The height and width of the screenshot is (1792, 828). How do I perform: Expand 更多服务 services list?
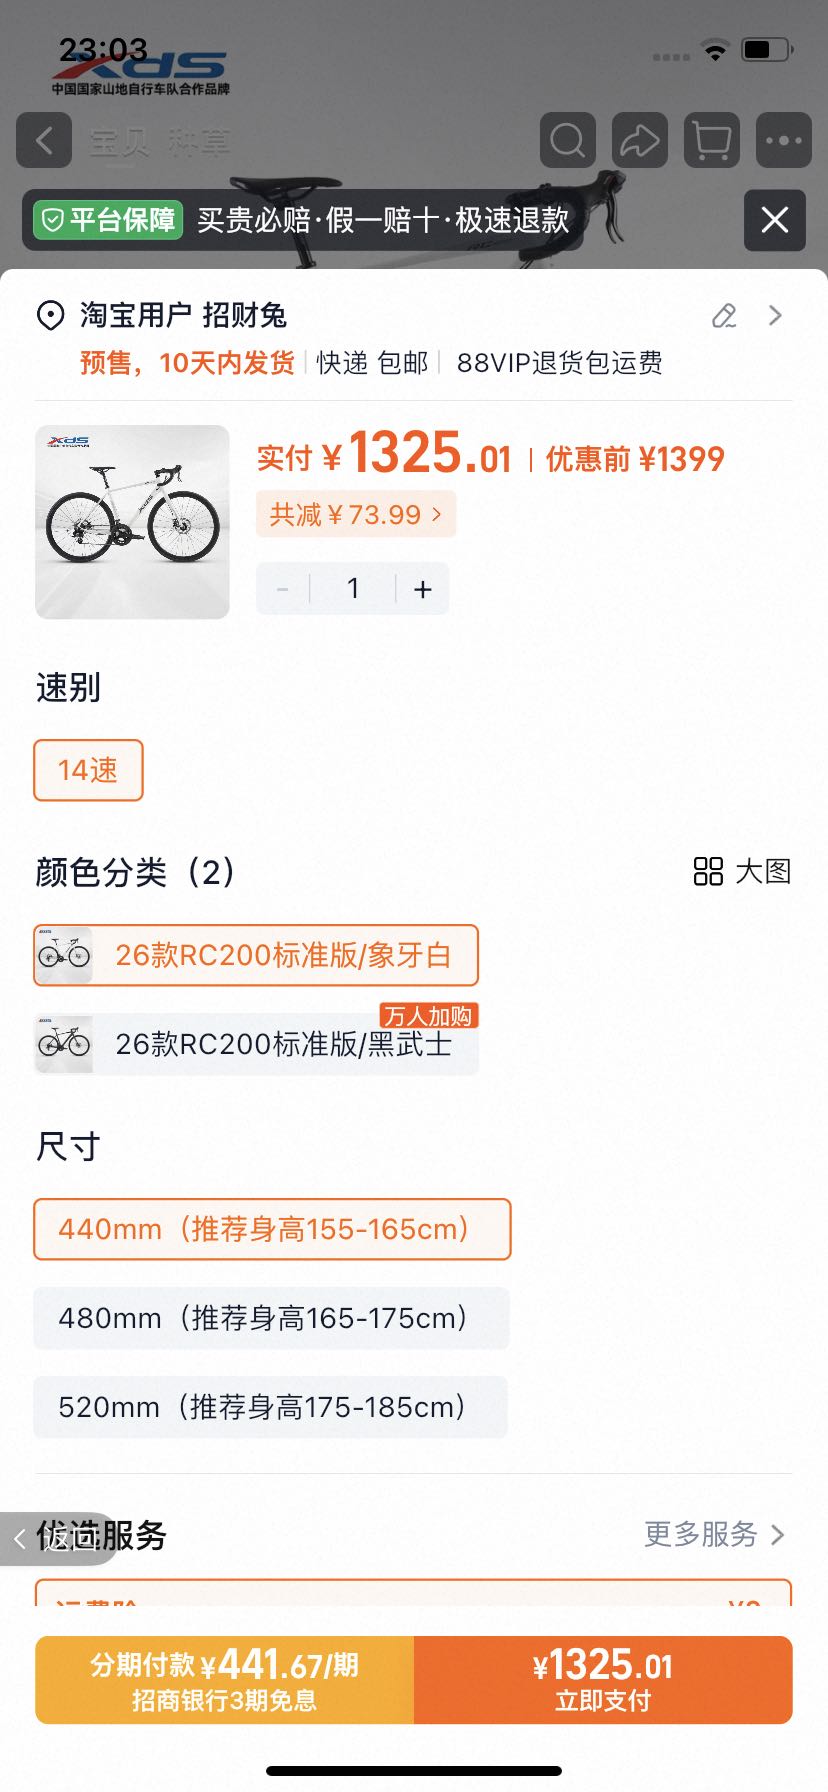click(x=715, y=1534)
